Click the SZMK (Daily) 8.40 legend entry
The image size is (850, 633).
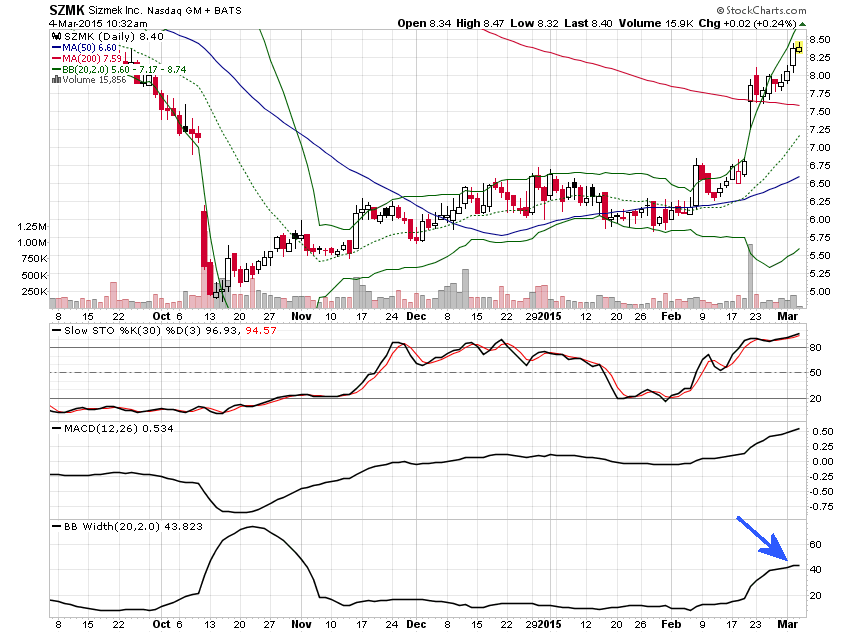click(113, 36)
